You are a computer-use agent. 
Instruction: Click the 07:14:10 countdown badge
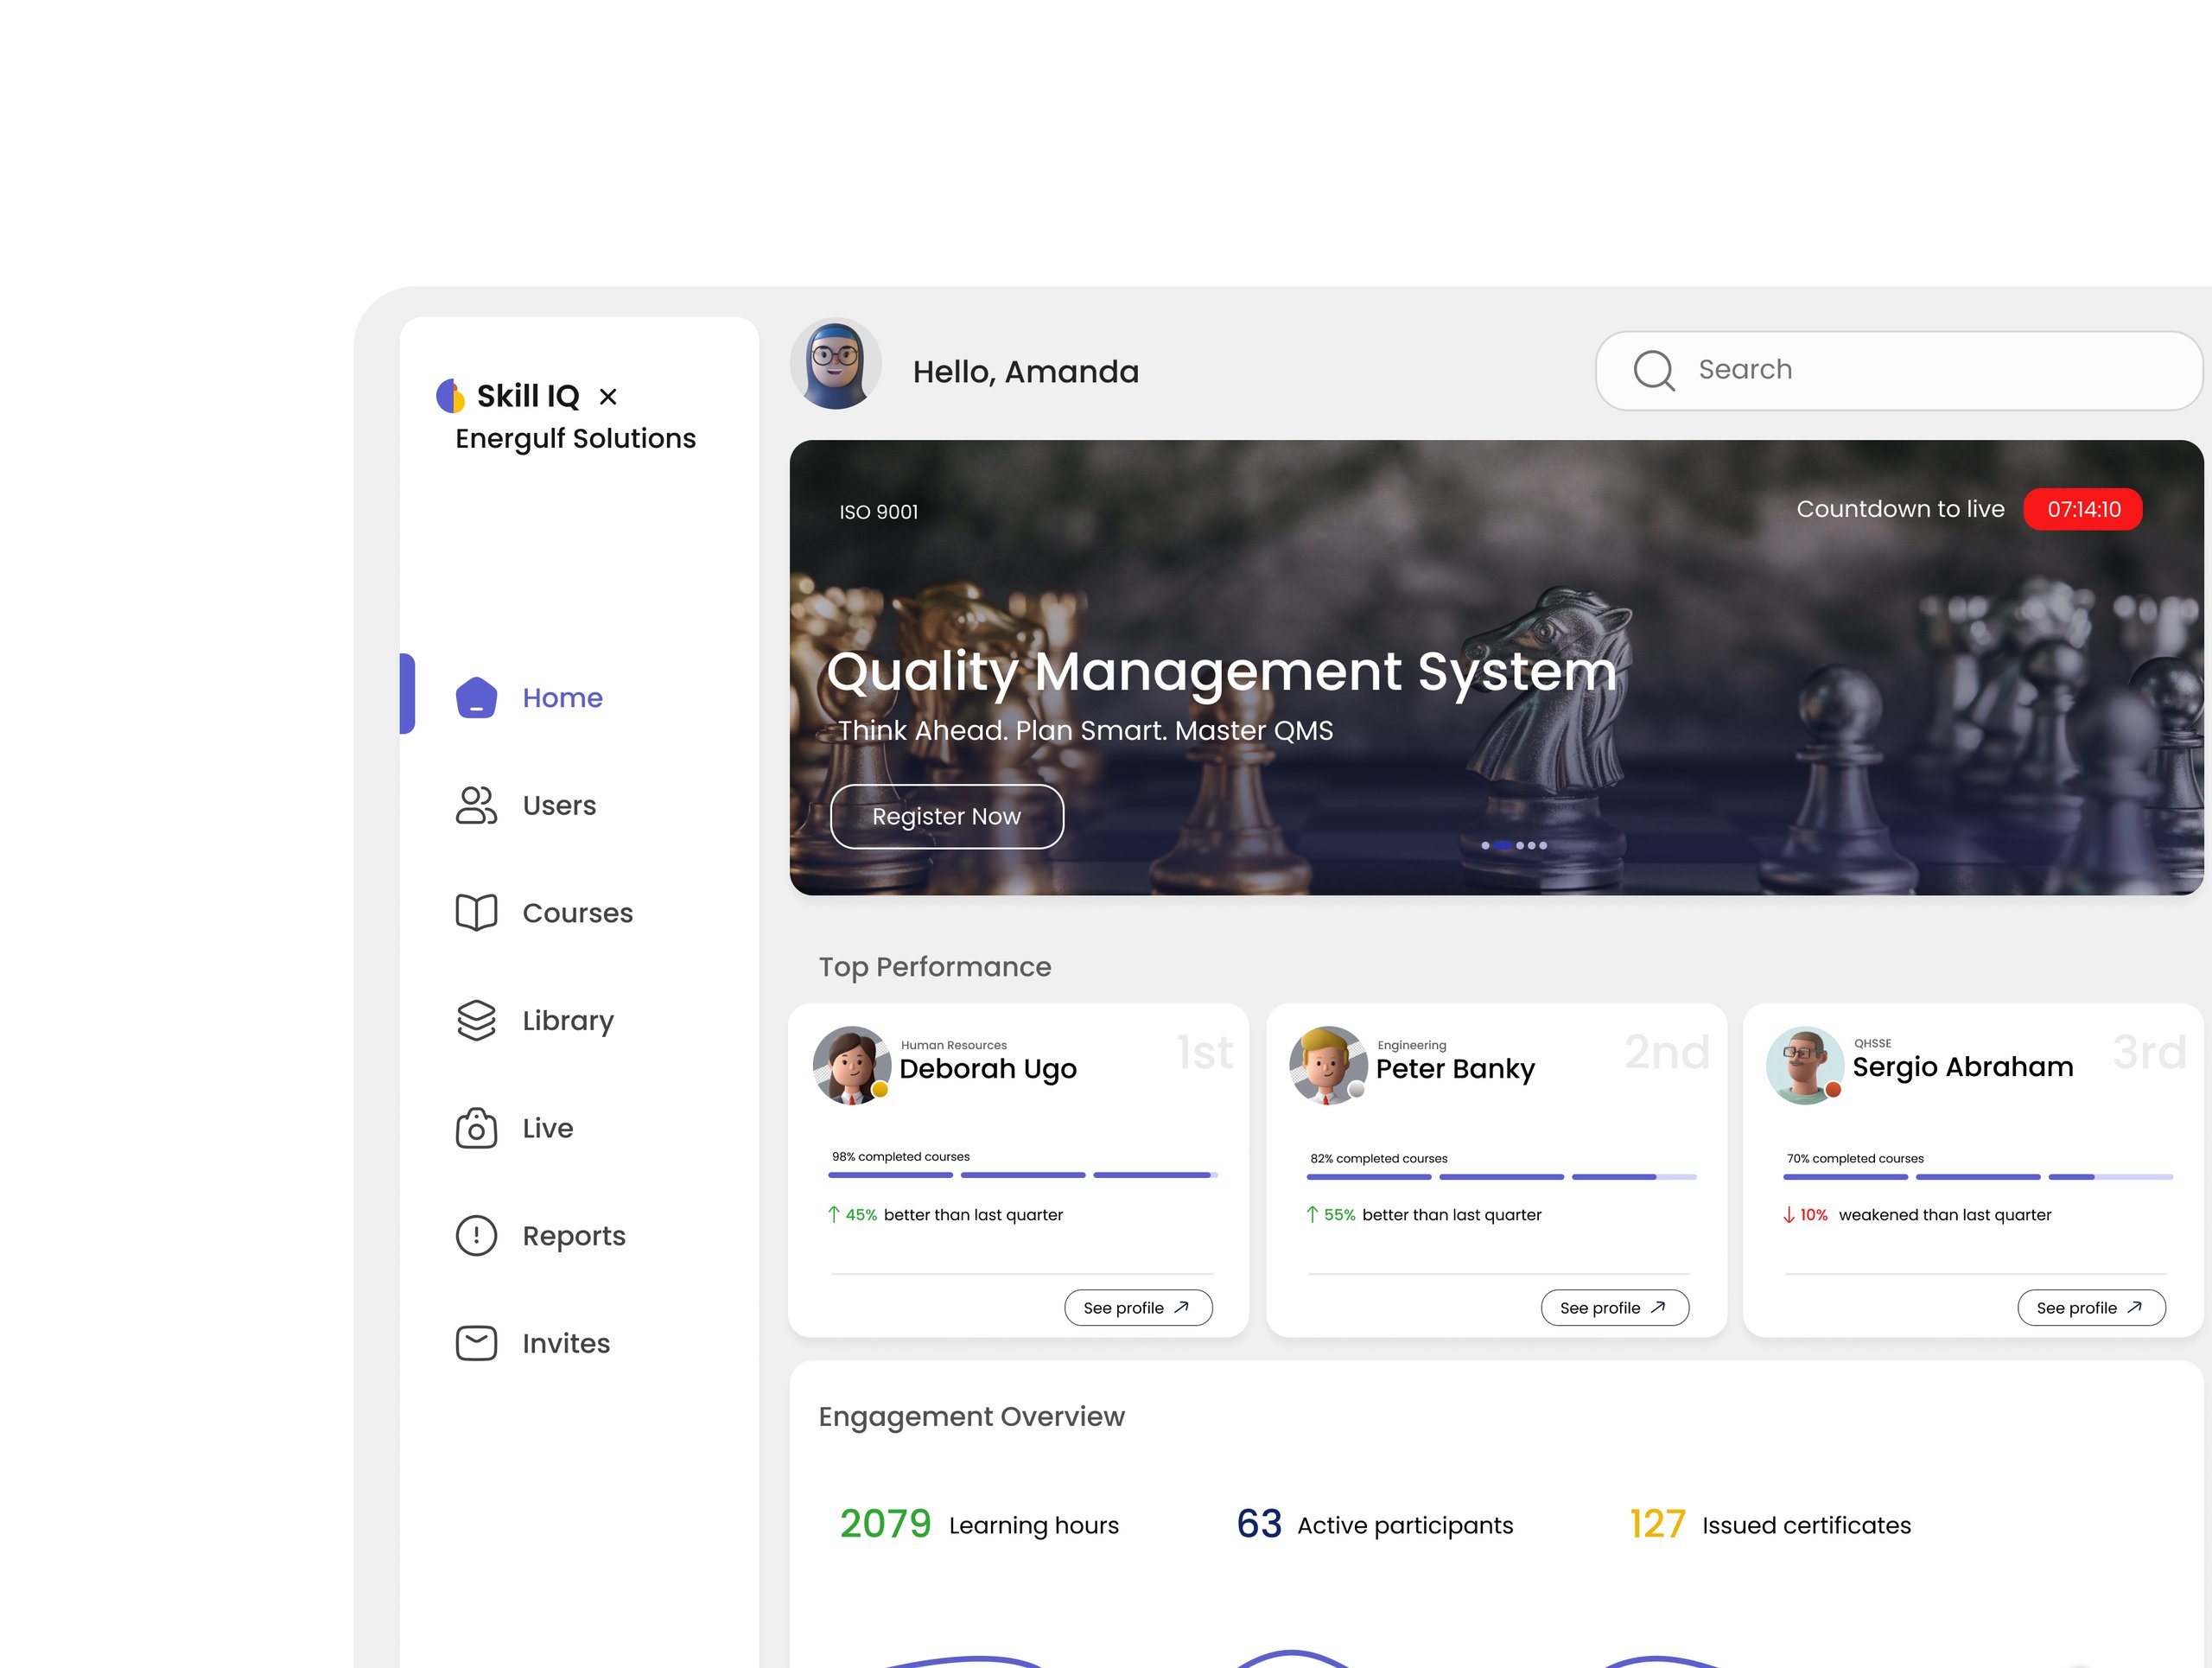(2083, 509)
